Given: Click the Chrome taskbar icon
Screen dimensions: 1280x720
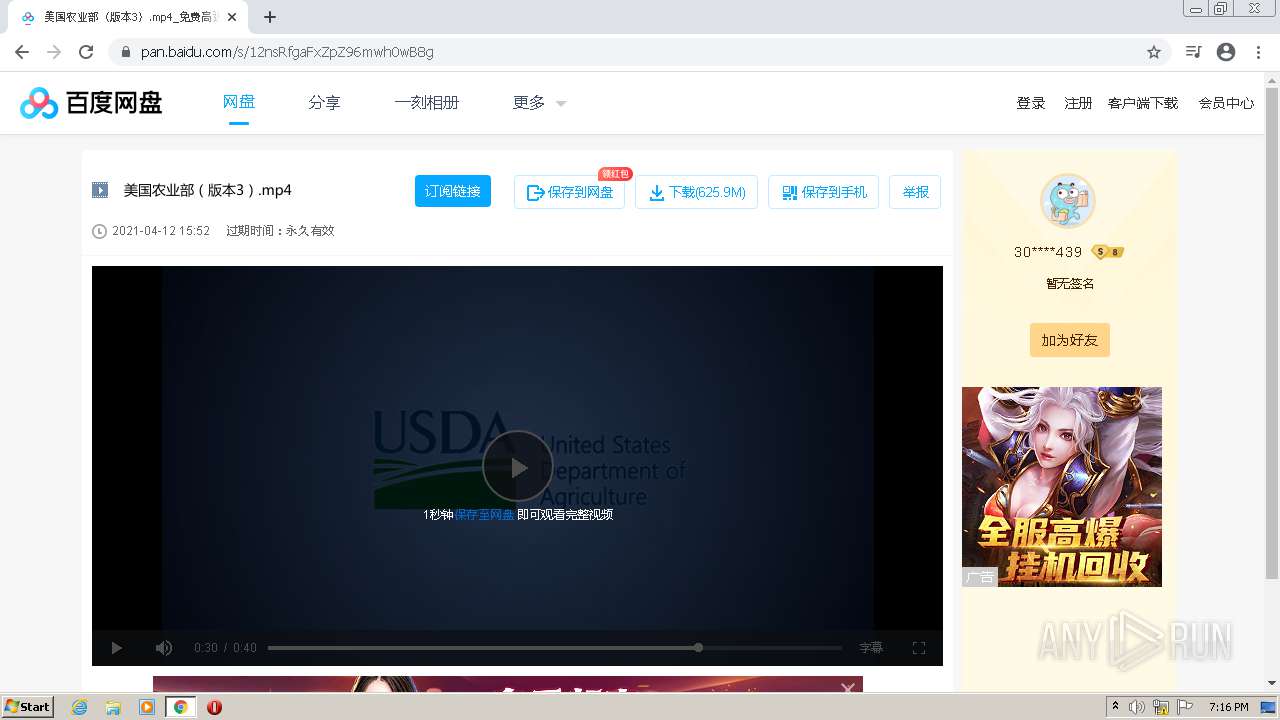Looking at the screenshot, I should [181, 707].
